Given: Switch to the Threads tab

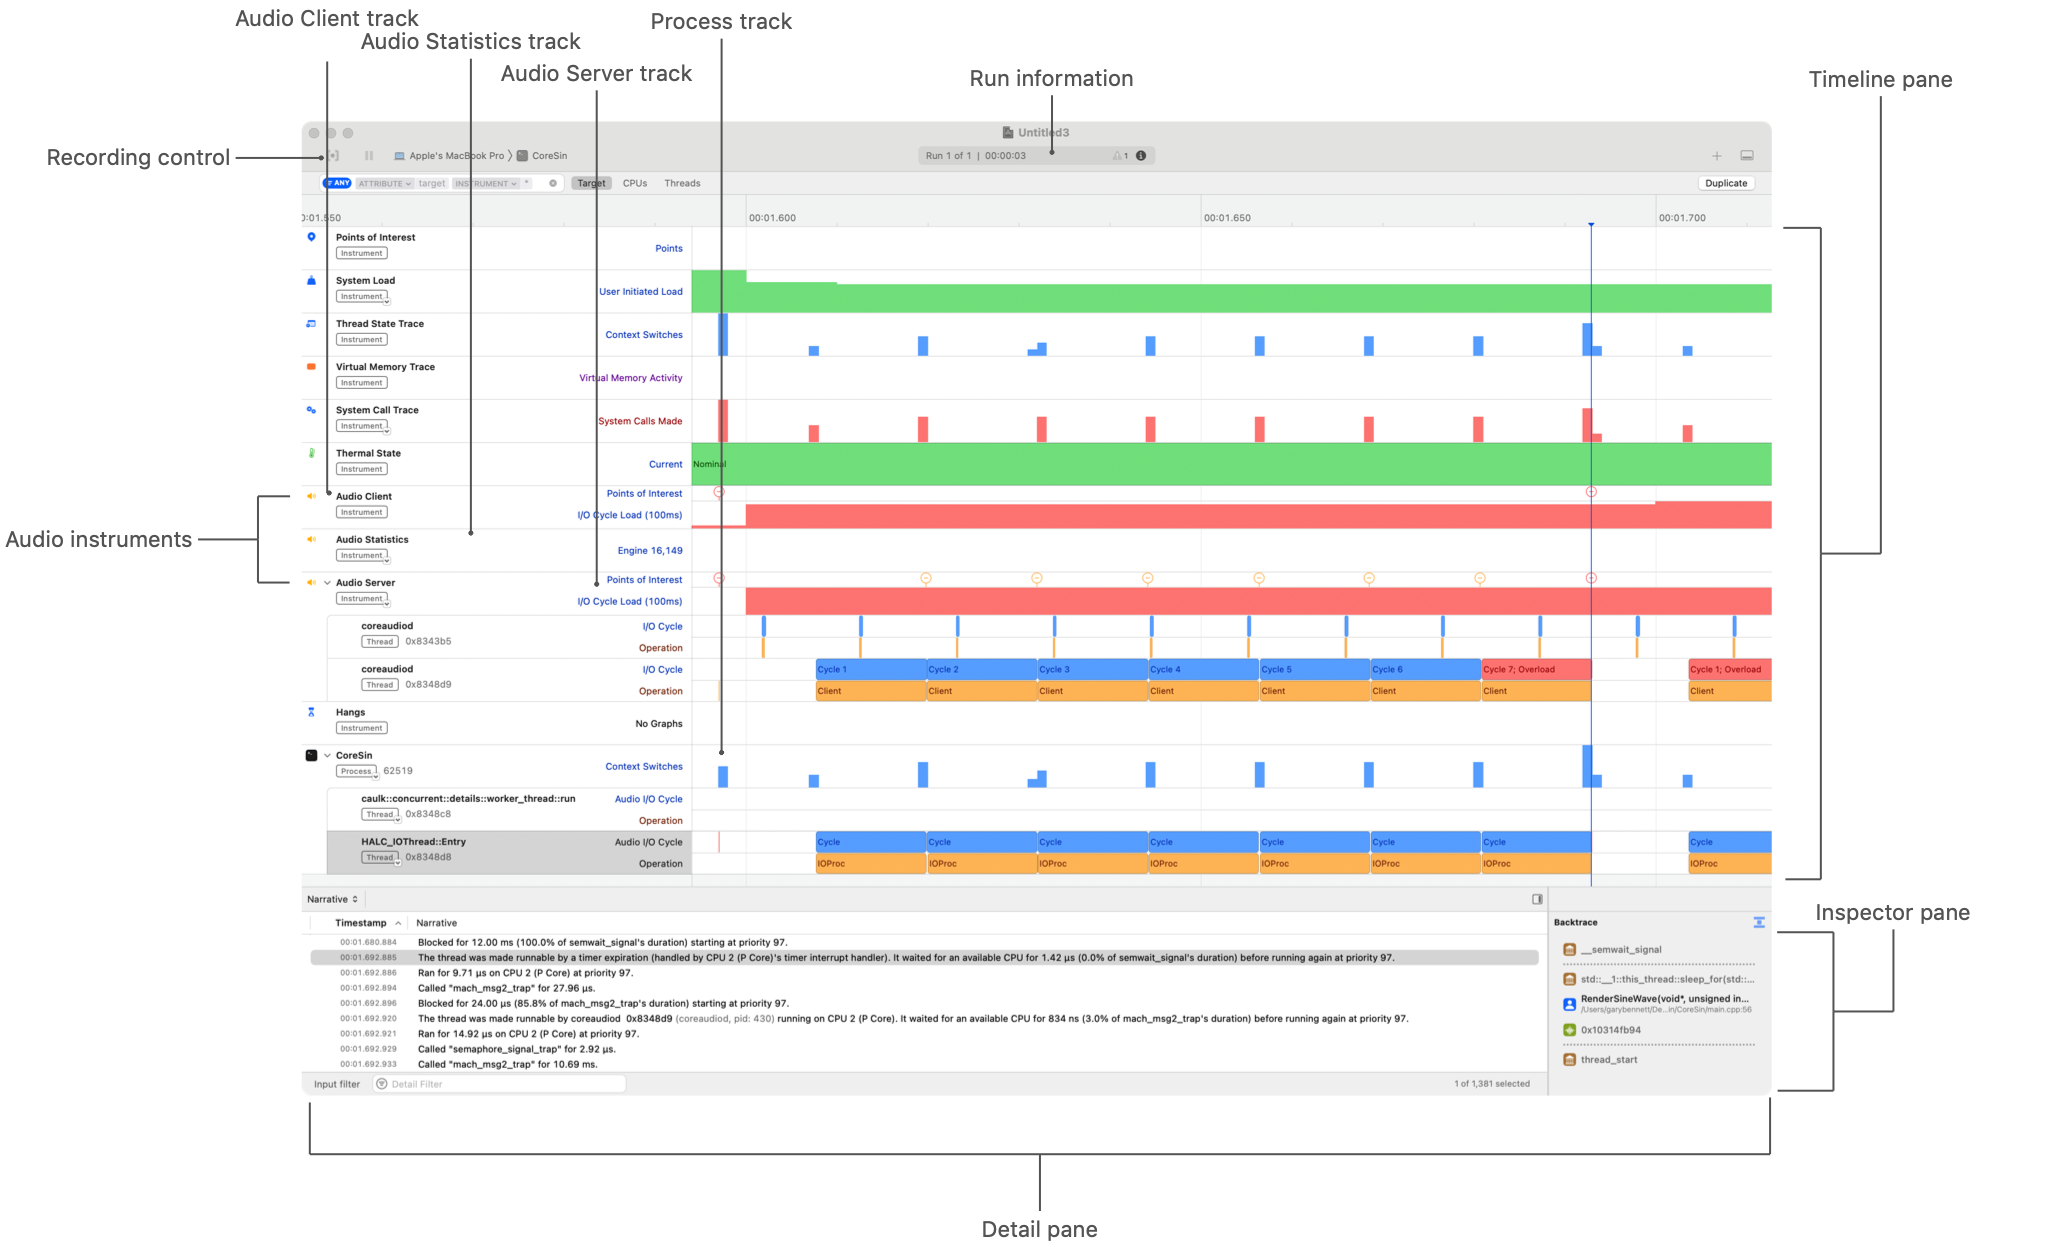Looking at the screenshot, I should (682, 183).
